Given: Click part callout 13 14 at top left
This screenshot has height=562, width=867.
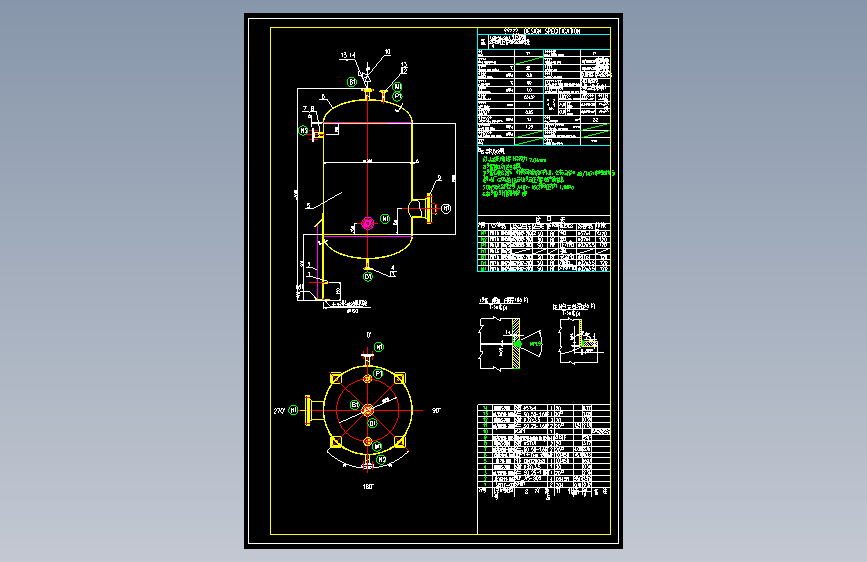Looking at the screenshot, I should (x=348, y=55).
